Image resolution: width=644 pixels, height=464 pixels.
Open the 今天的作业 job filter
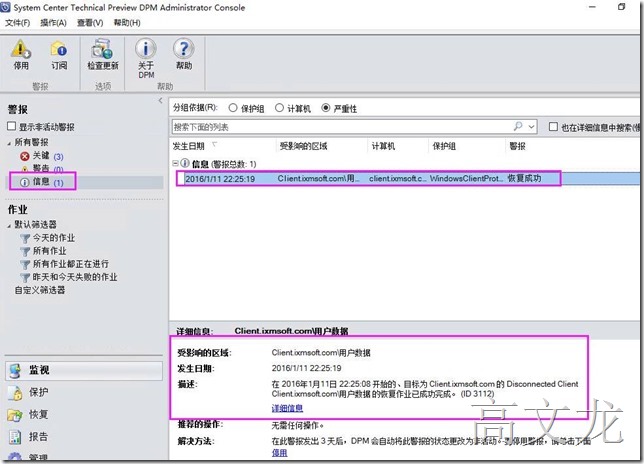(48, 238)
